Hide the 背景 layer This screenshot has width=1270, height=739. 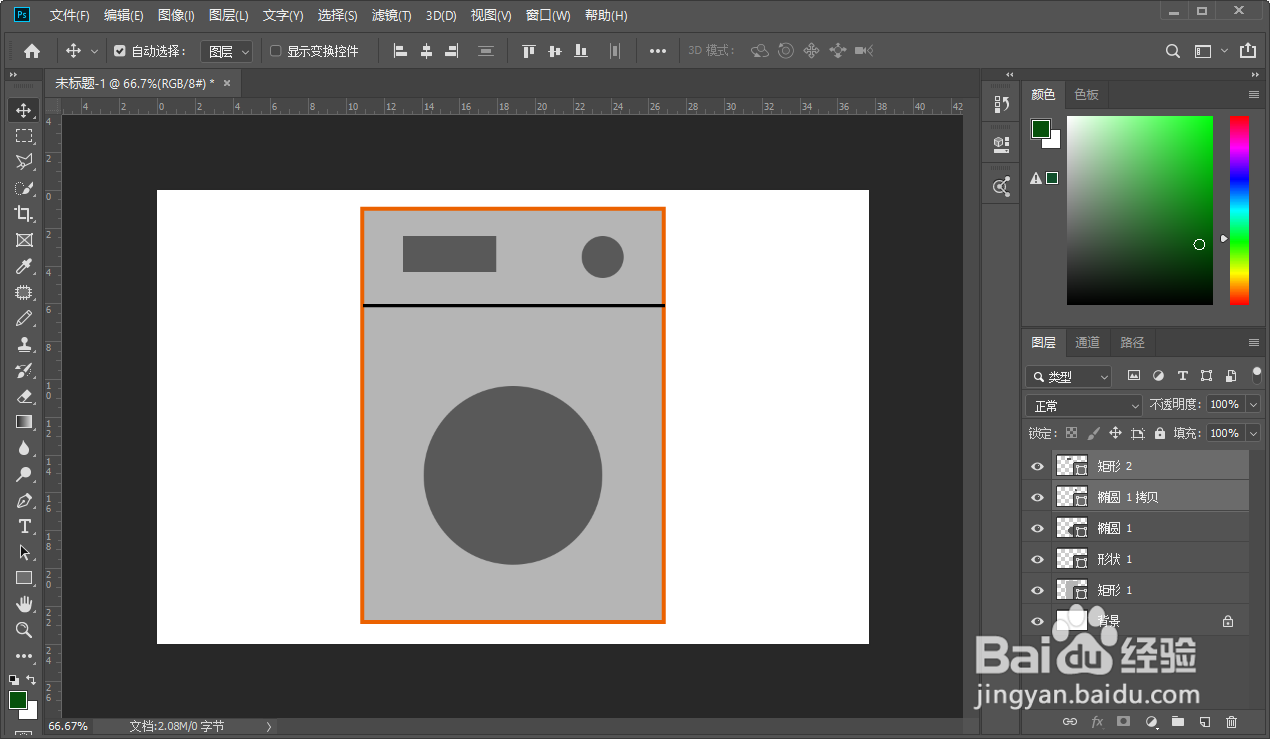pos(1037,621)
